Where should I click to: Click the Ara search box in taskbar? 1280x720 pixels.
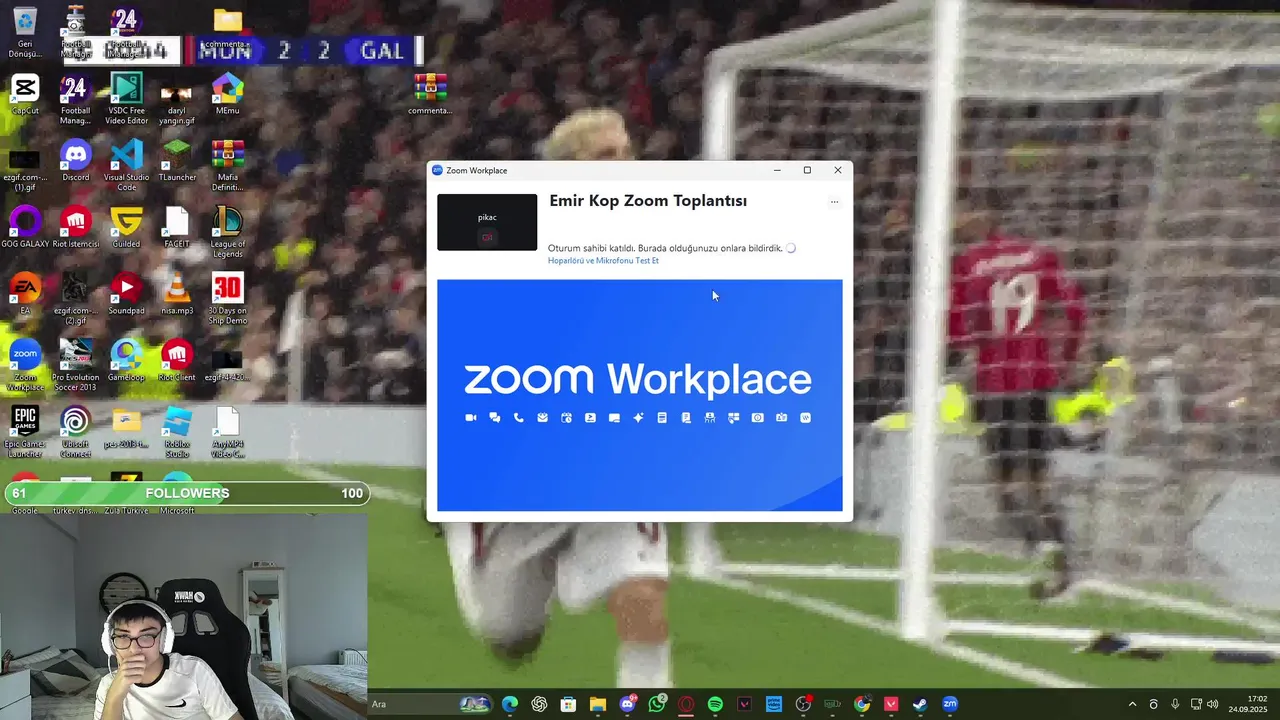pyautogui.click(x=430, y=704)
